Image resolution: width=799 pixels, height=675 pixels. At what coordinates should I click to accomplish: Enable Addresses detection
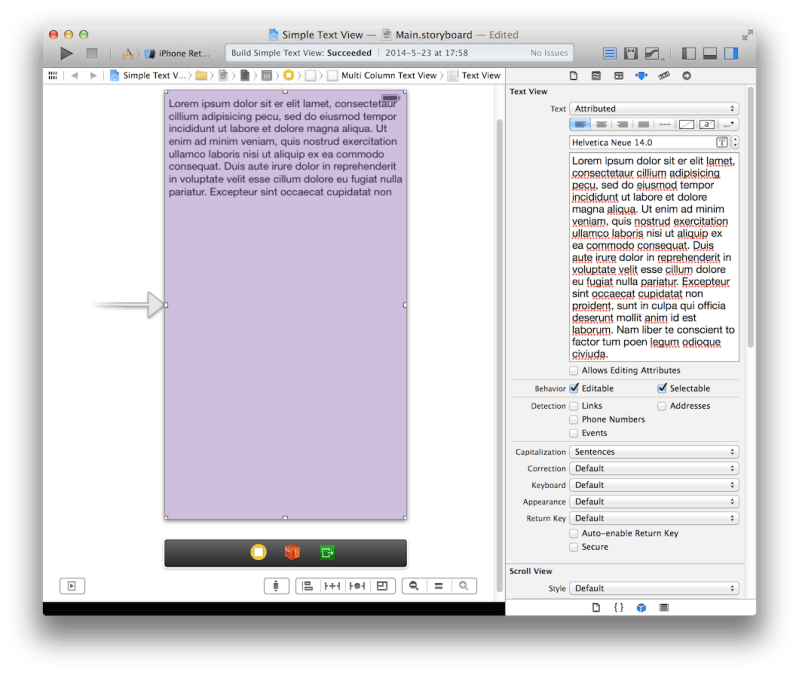pos(661,406)
